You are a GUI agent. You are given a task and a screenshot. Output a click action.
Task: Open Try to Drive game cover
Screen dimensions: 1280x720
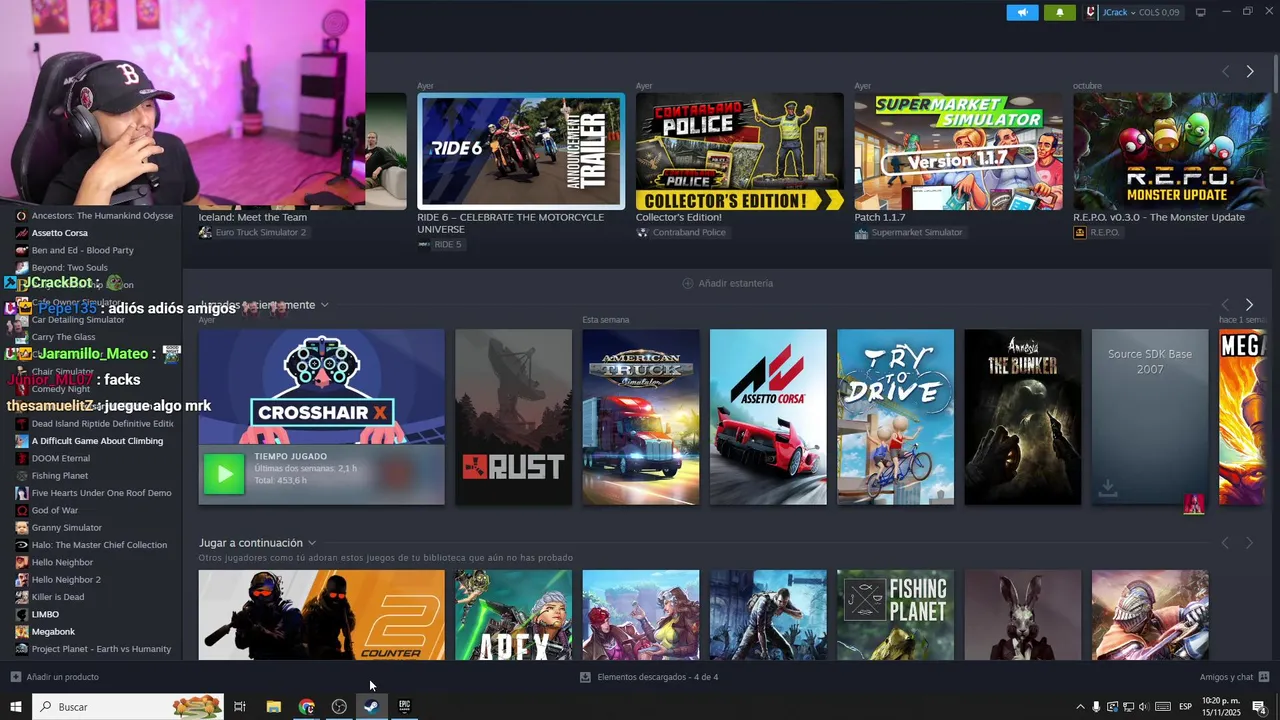click(x=895, y=417)
